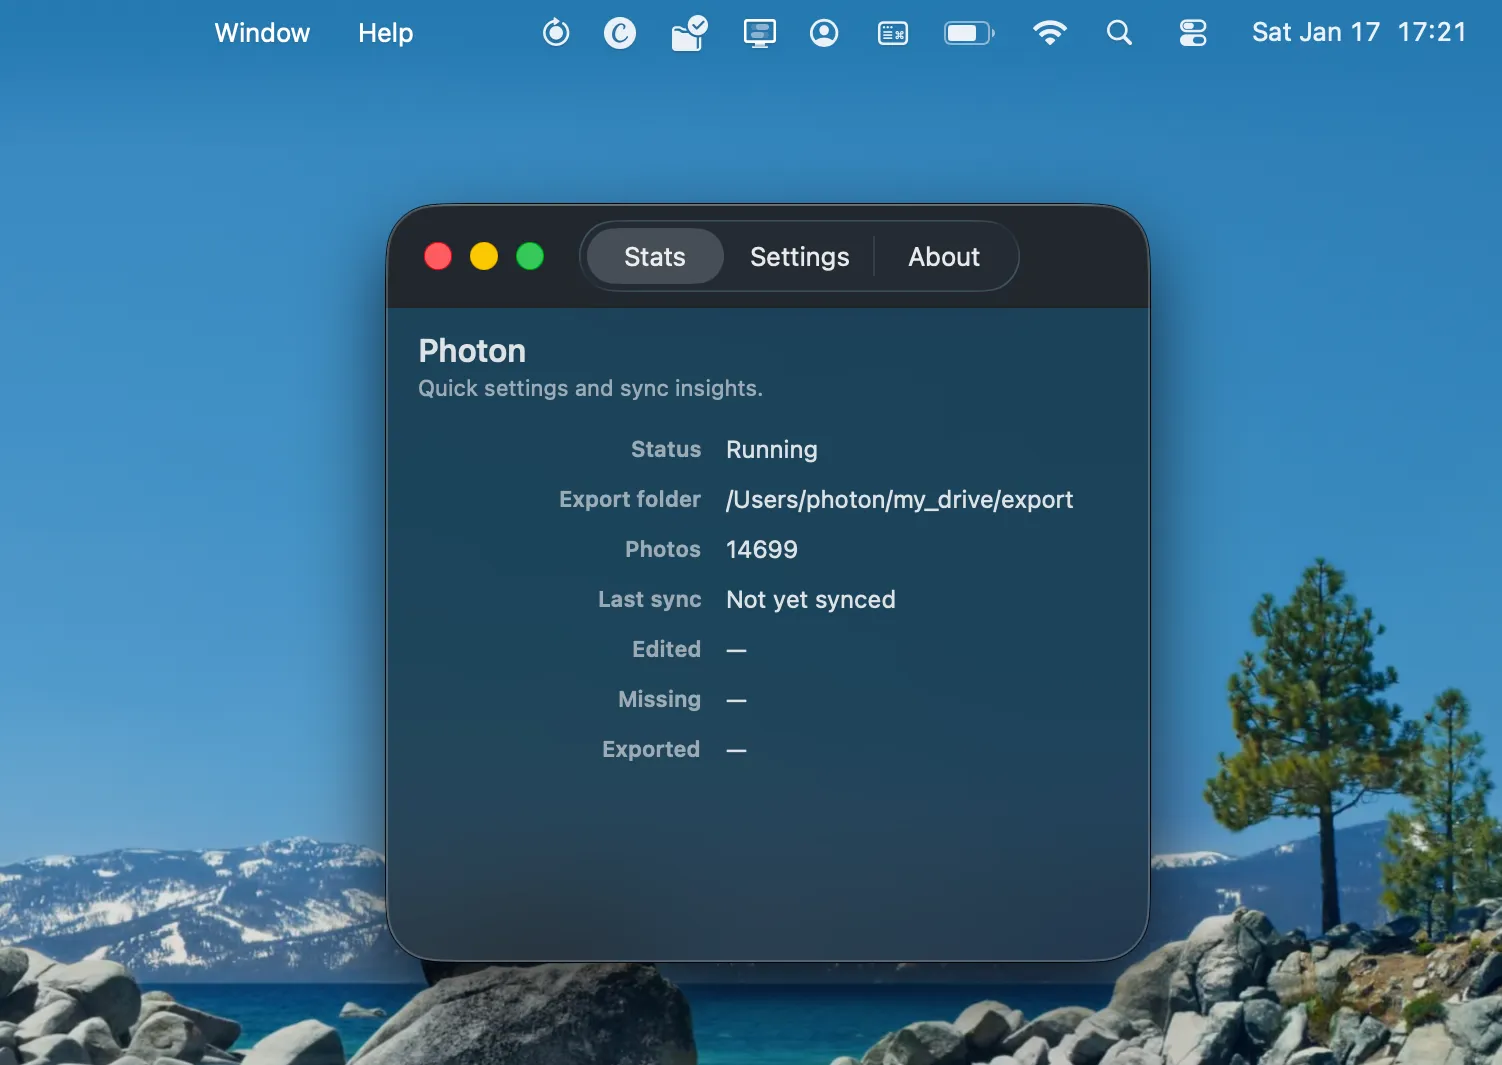Click 'Quick settings and sync insights.' subtitle
The height and width of the screenshot is (1065, 1502).
(590, 388)
